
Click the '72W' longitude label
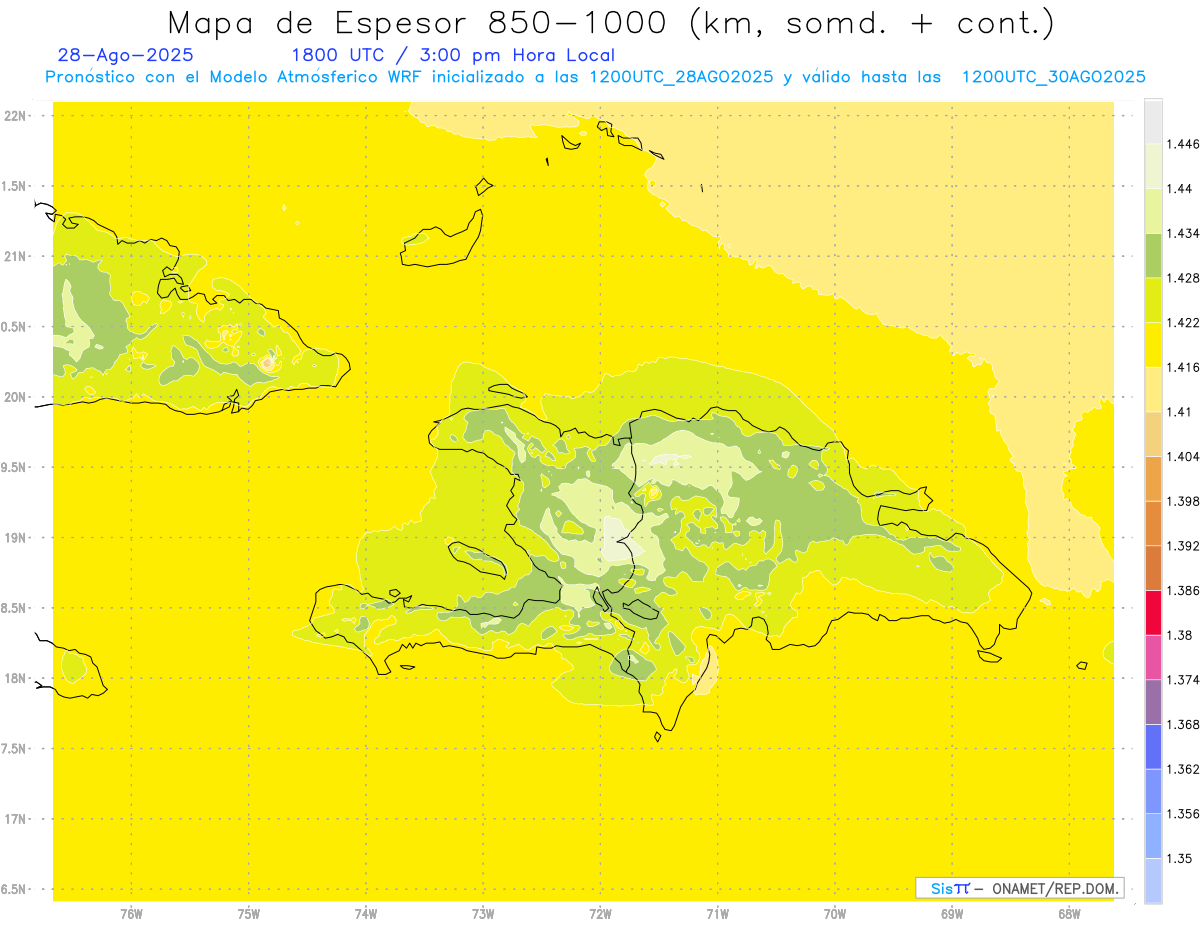coord(600,914)
